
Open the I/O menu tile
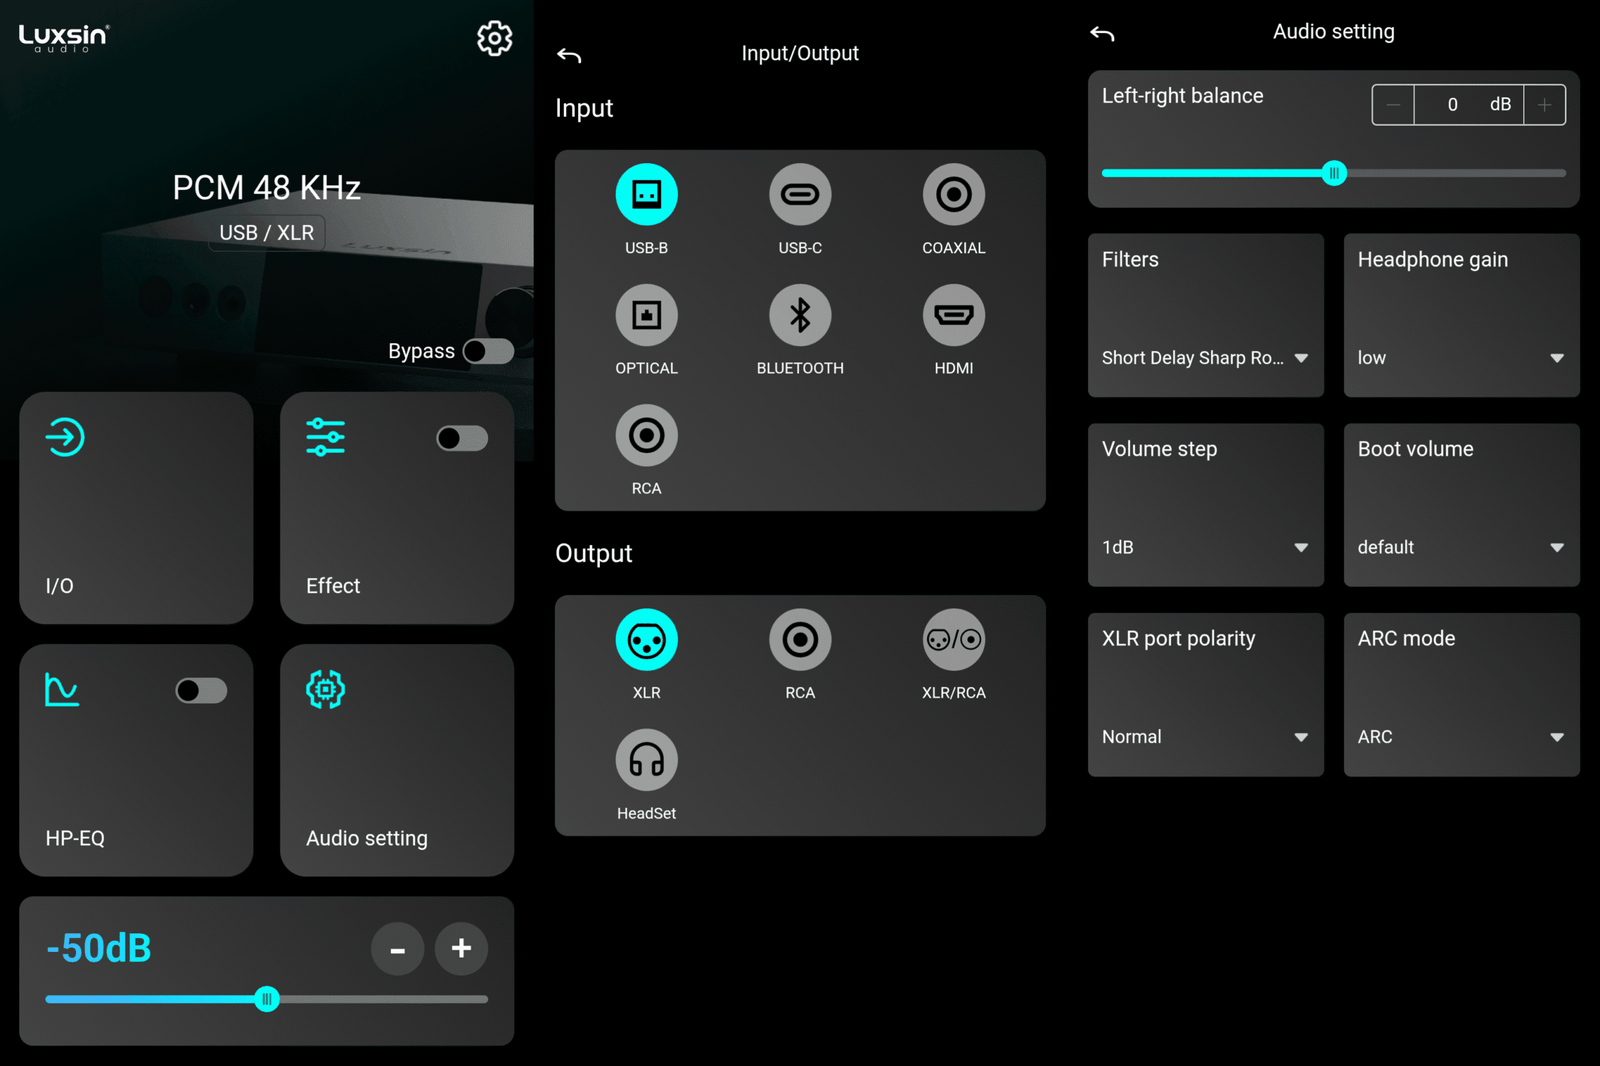[x=136, y=508]
